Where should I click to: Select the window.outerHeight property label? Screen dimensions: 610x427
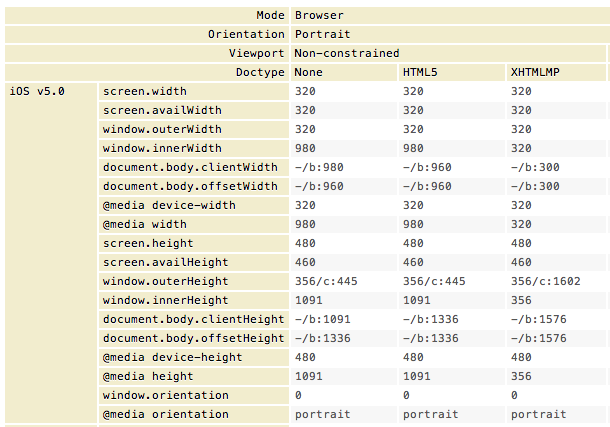click(x=163, y=281)
